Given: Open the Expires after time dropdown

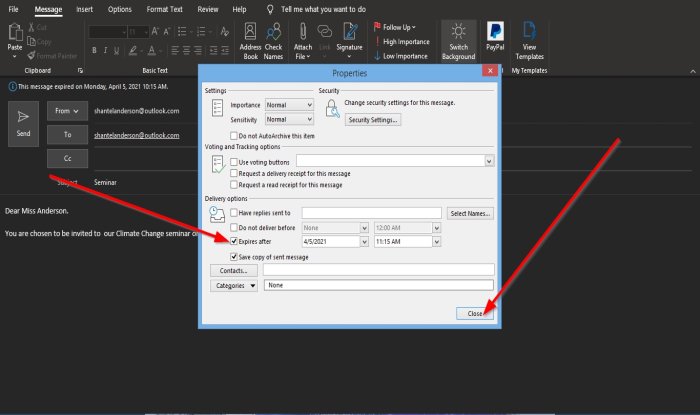Looking at the screenshot, I should 437,241.
